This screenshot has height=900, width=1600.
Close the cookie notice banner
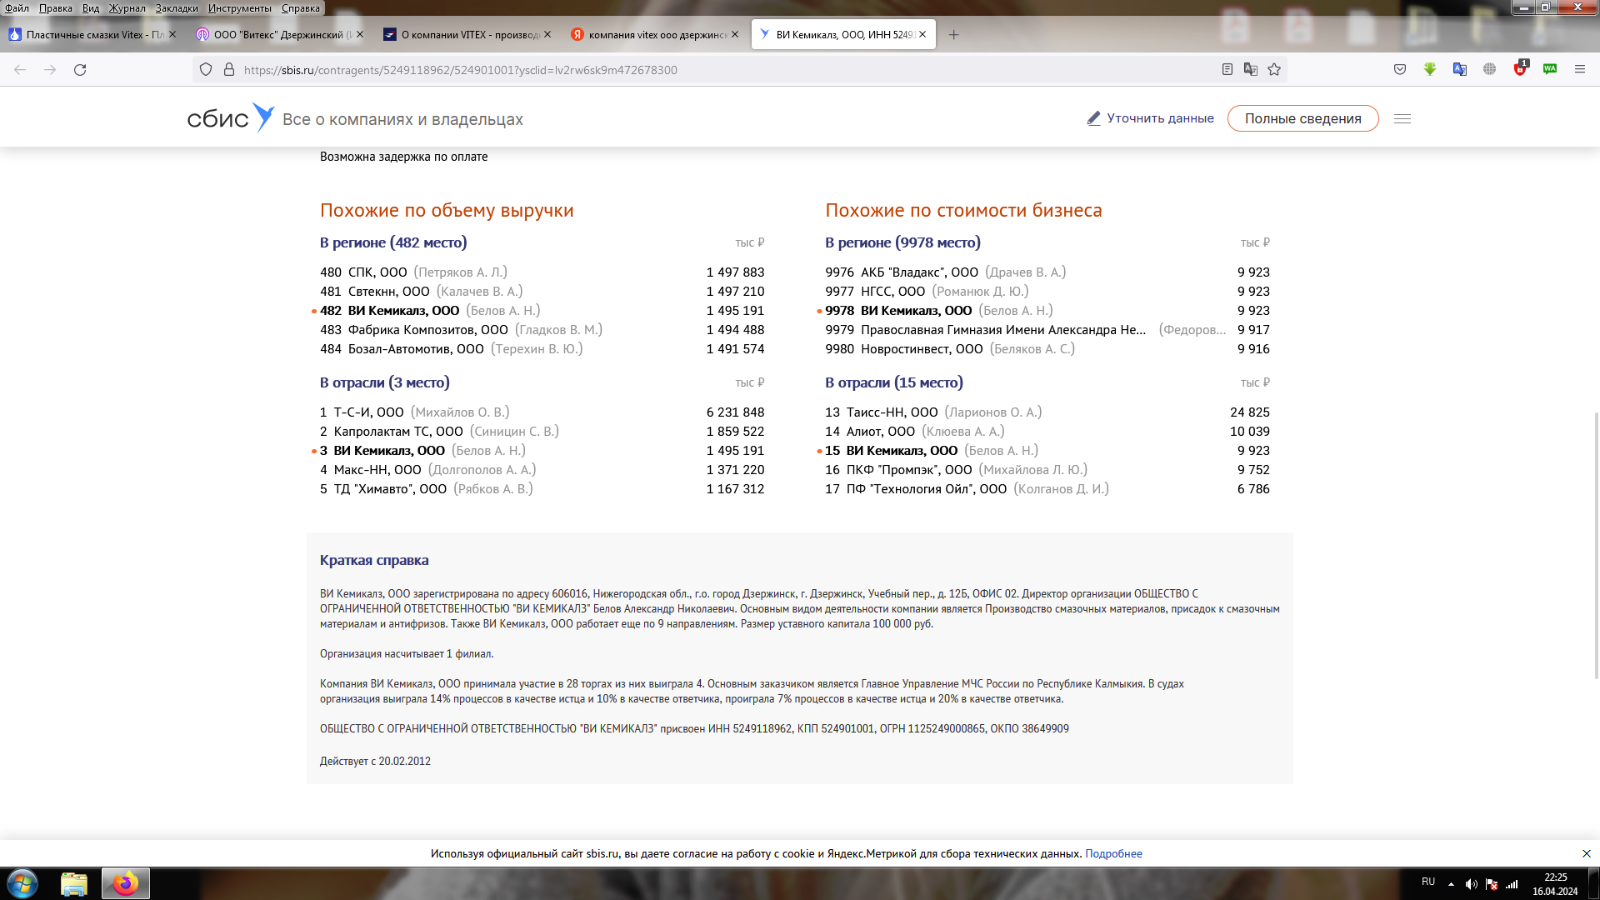point(1586,853)
